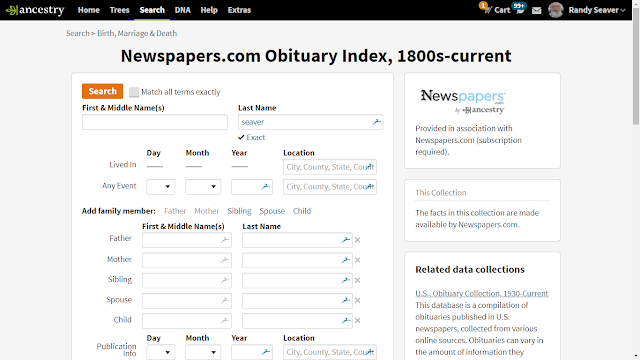Image resolution: width=640 pixels, height=360 pixels.
Task: Click Publication Info location filter icon
Action: (370, 351)
